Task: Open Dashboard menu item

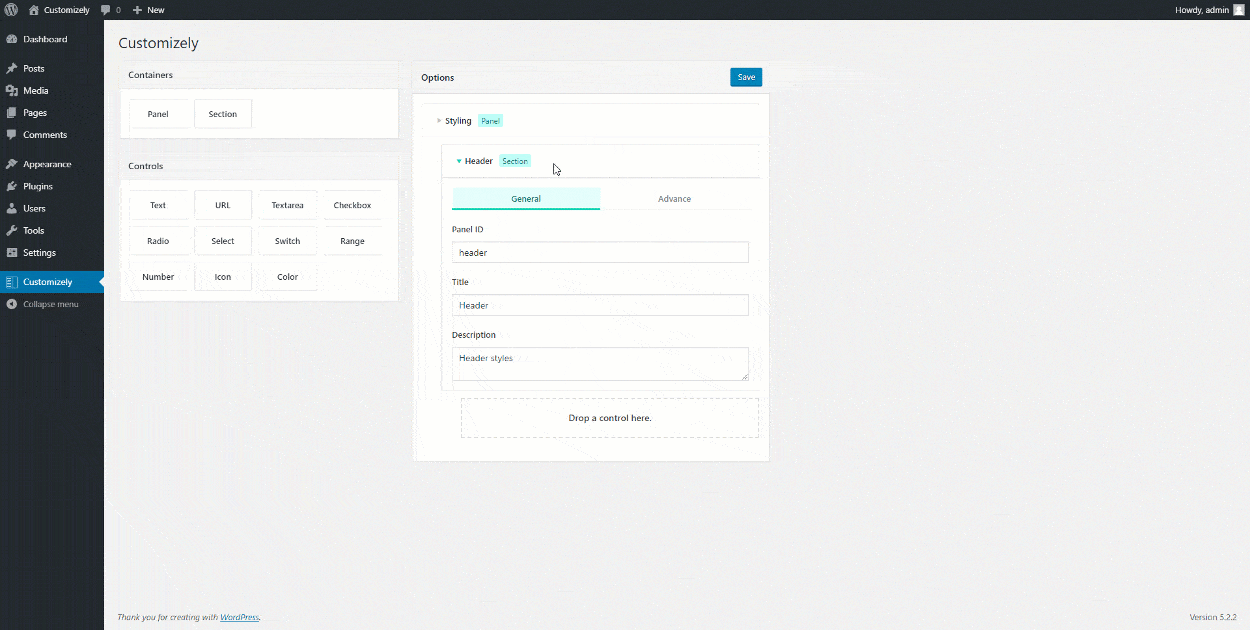Action: click(52, 39)
